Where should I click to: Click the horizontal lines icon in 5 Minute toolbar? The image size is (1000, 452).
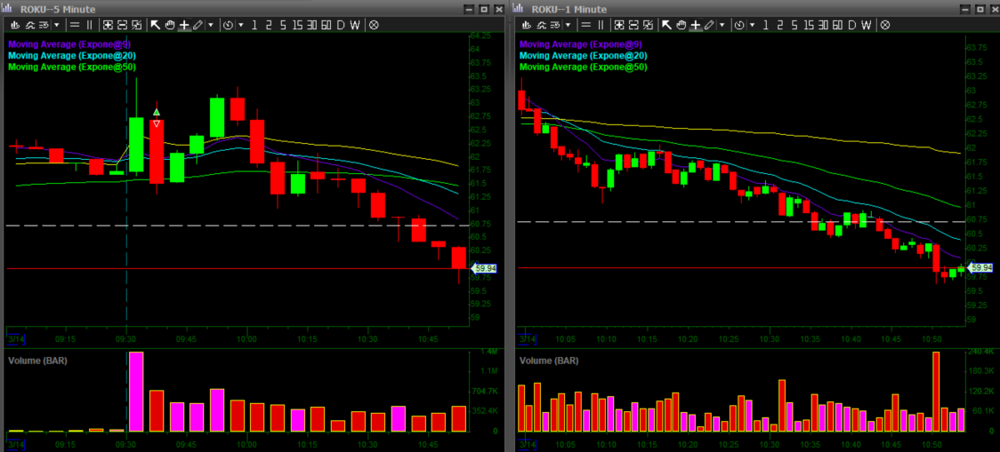75,24
